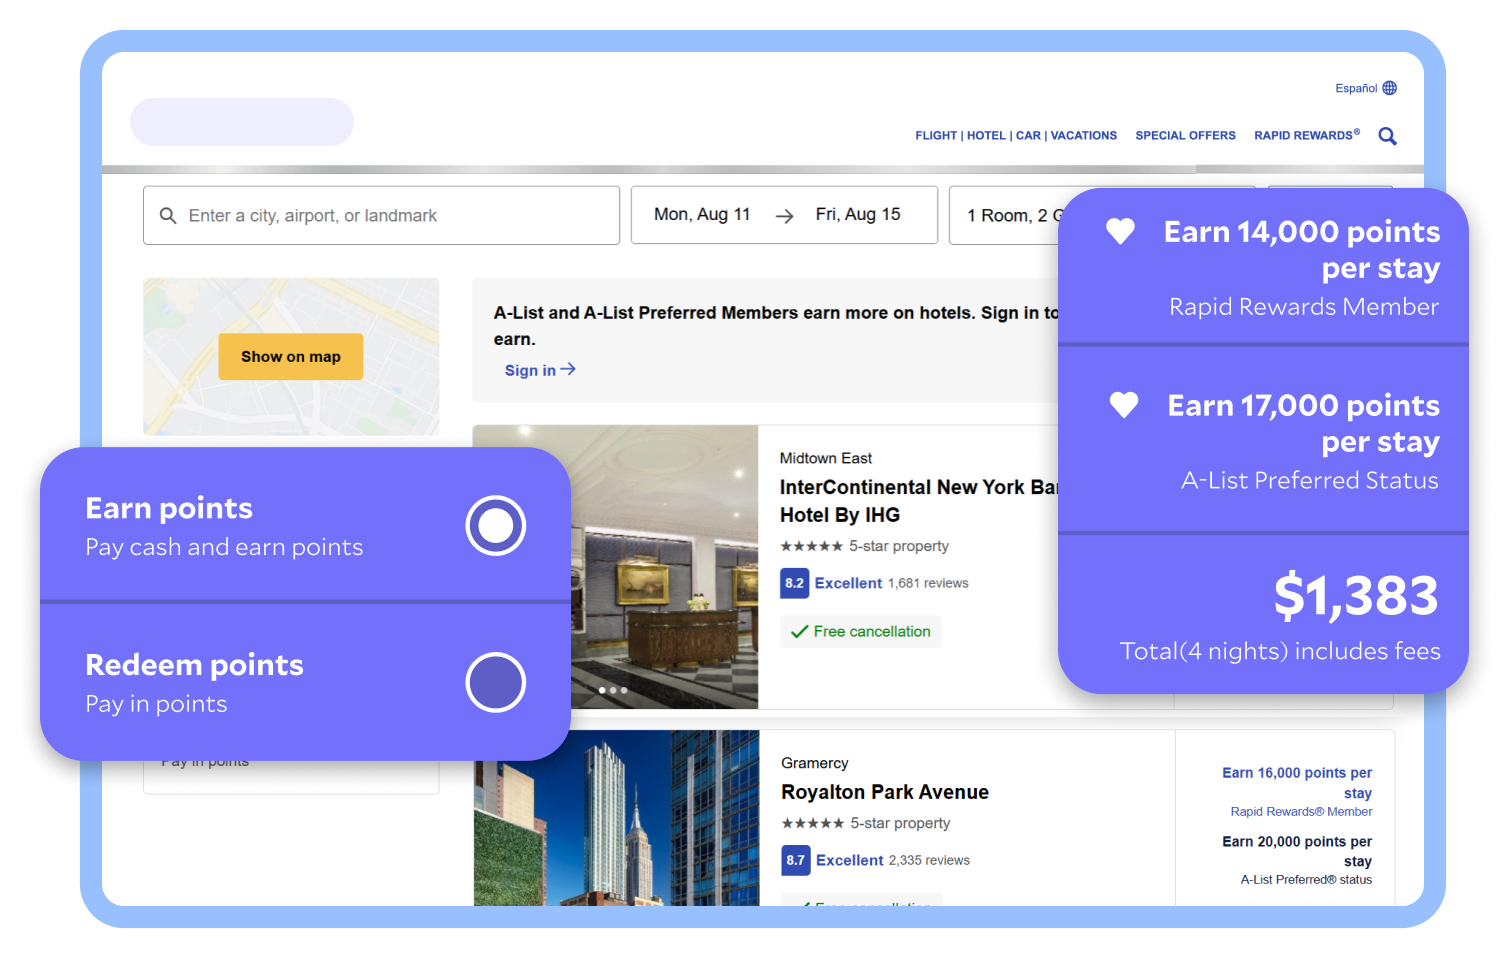
Task: Click the Excellent 1,681 reviews link
Action: (891, 583)
